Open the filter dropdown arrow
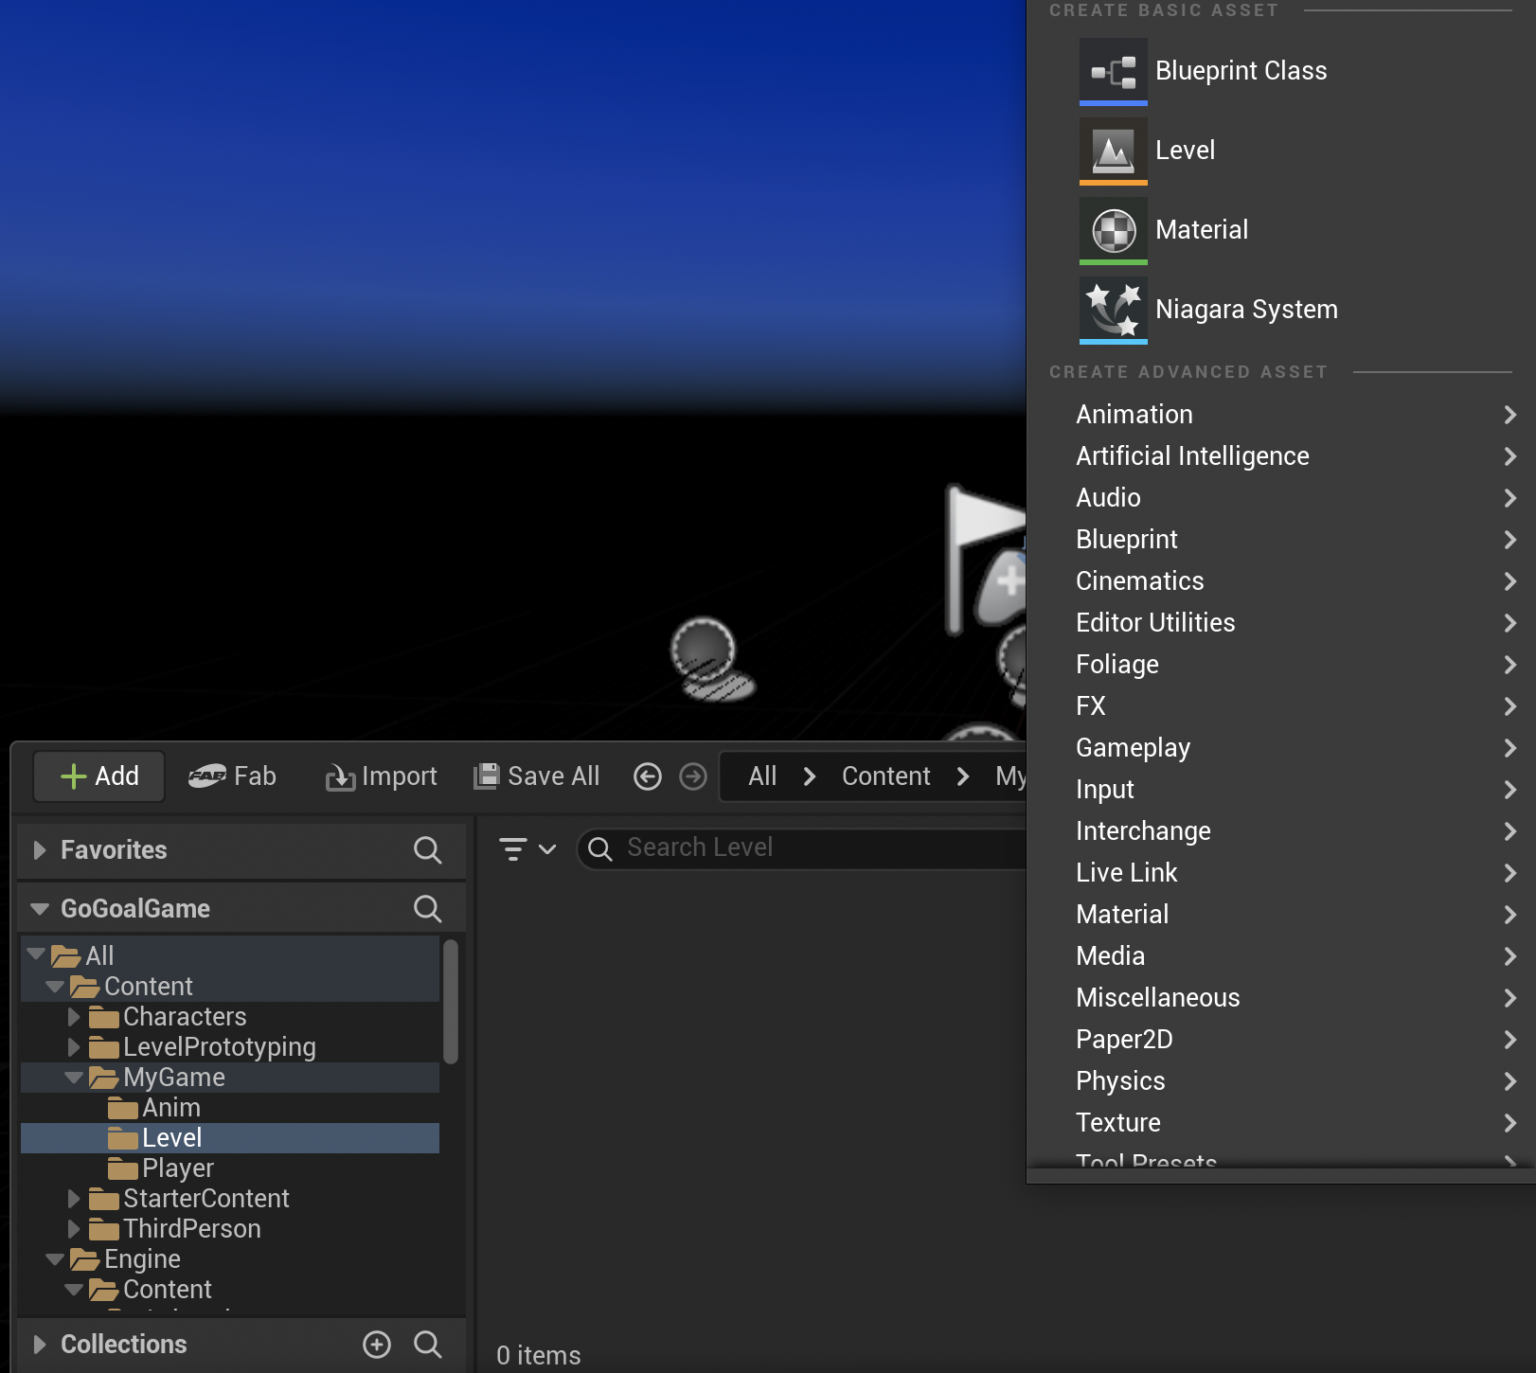 click(546, 848)
